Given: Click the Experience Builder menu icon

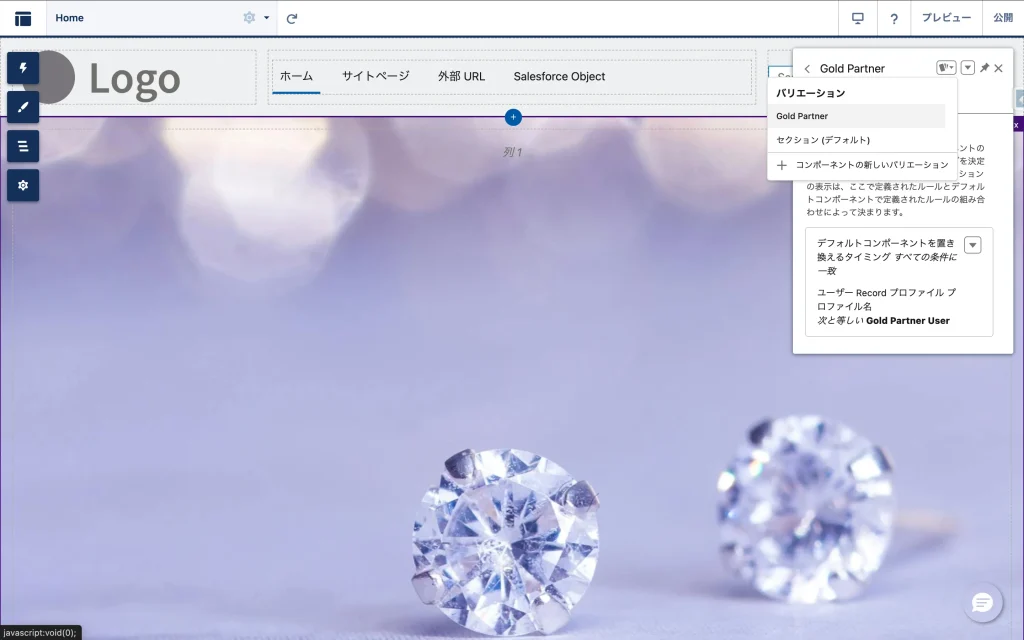Looking at the screenshot, I should 23,18.
